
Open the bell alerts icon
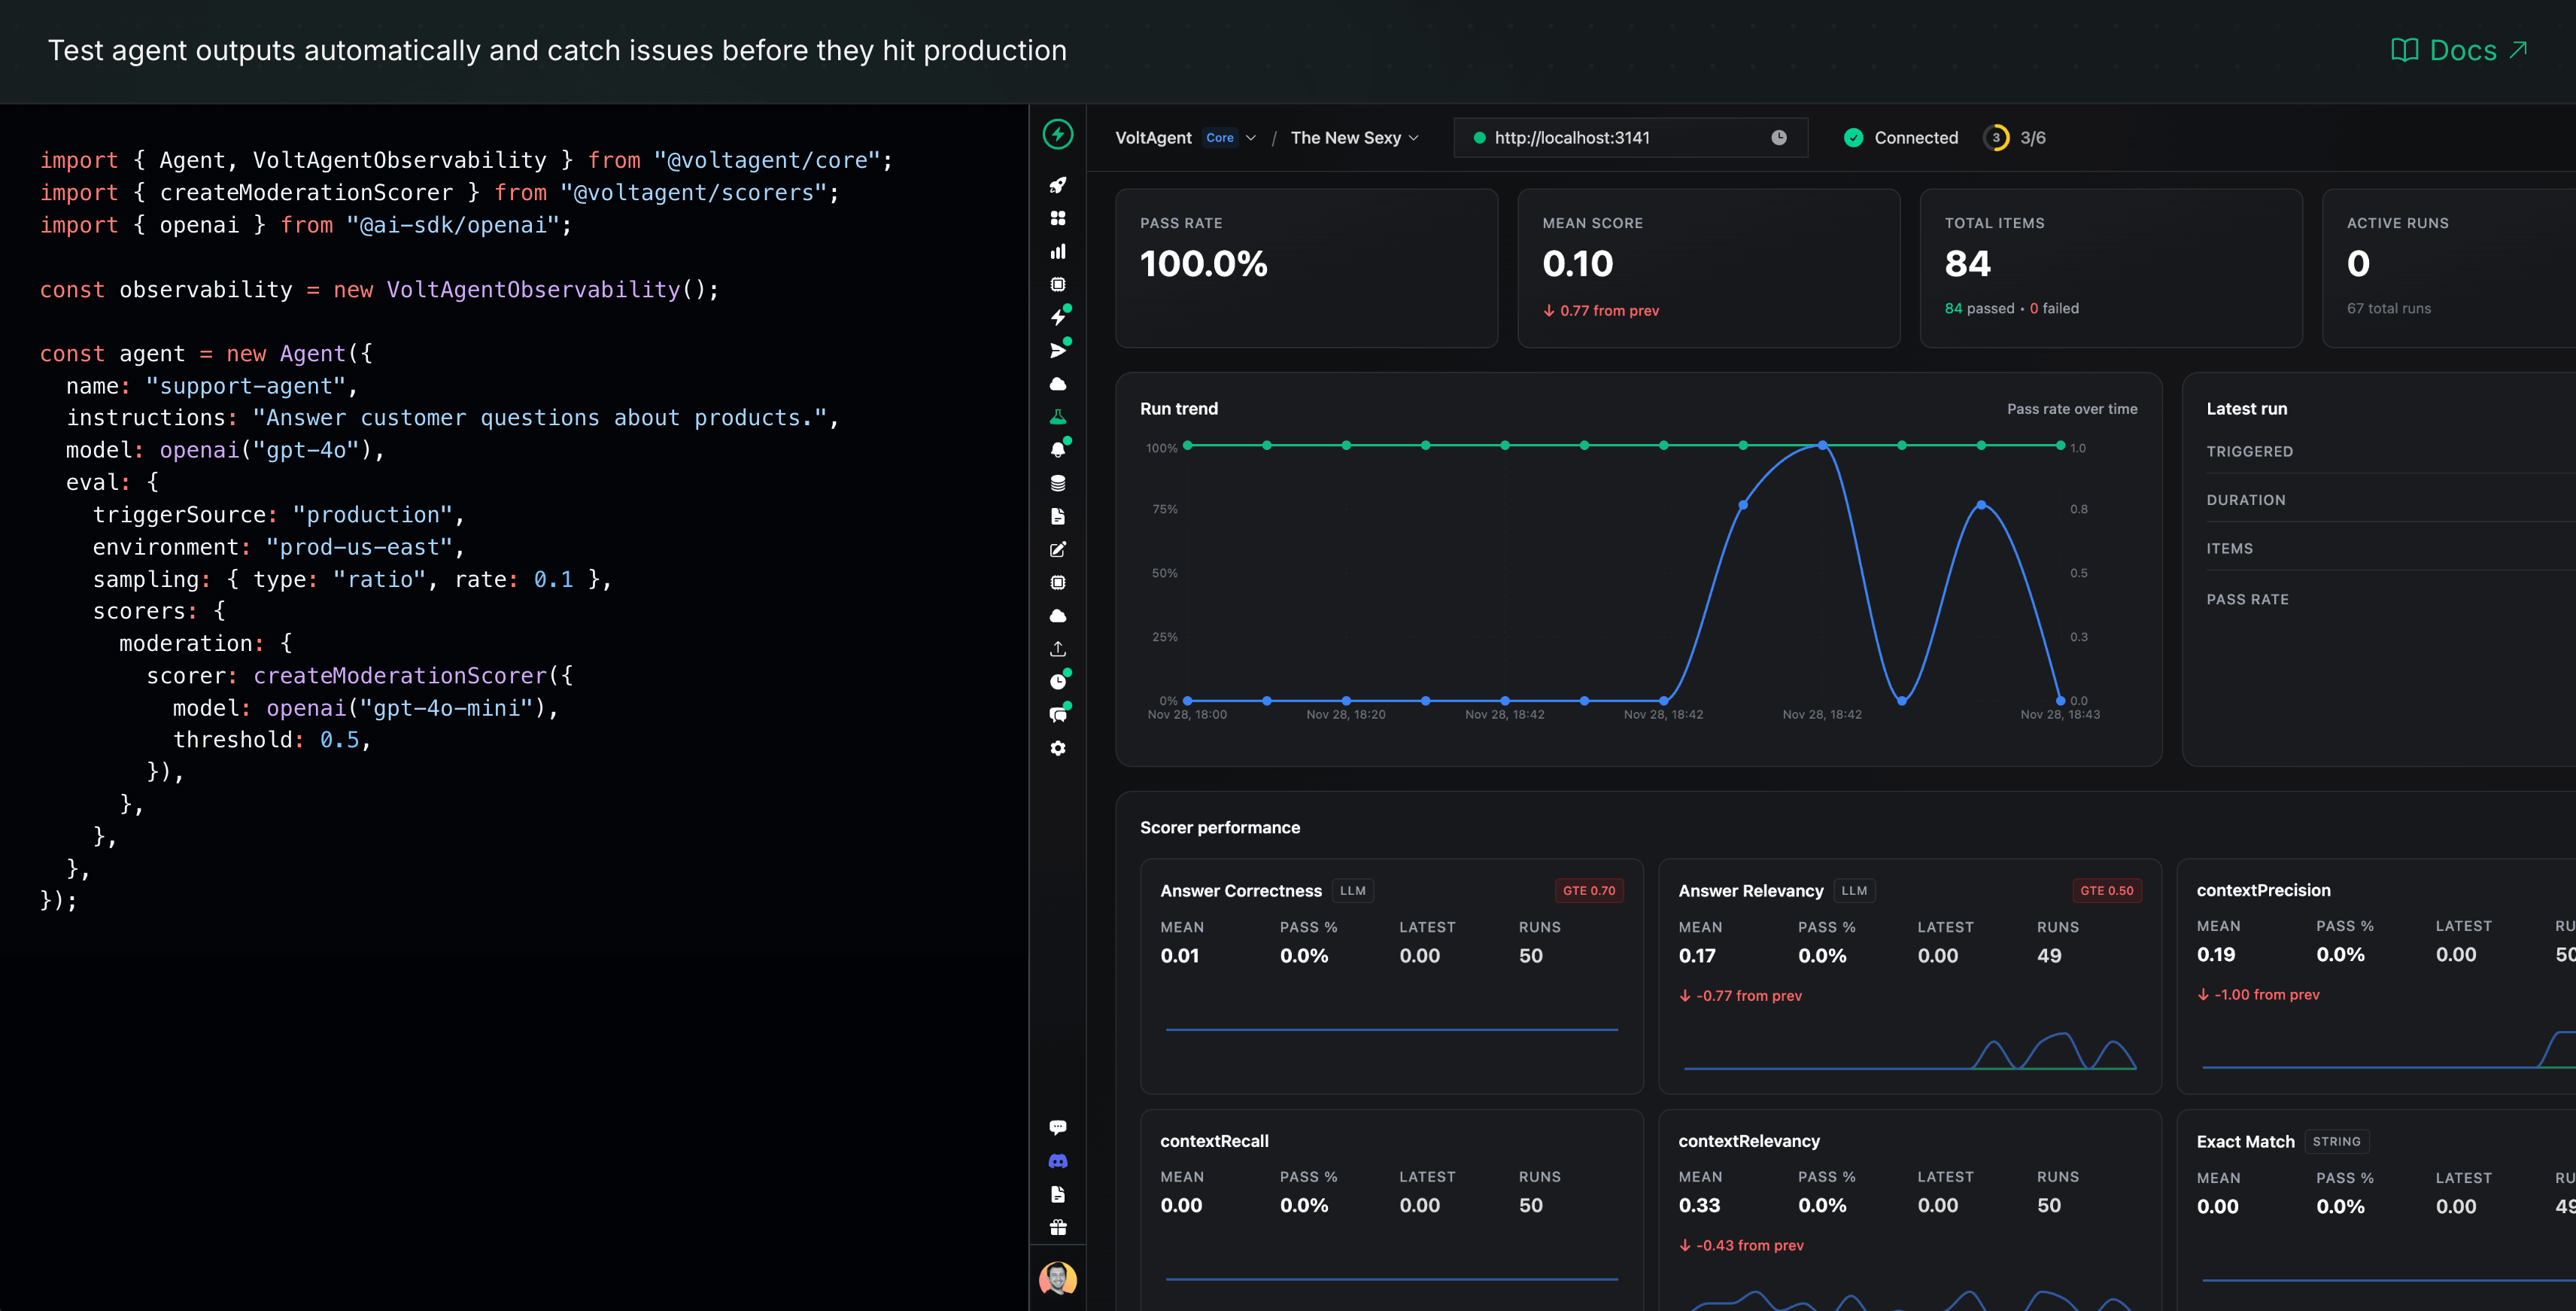[1057, 450]
